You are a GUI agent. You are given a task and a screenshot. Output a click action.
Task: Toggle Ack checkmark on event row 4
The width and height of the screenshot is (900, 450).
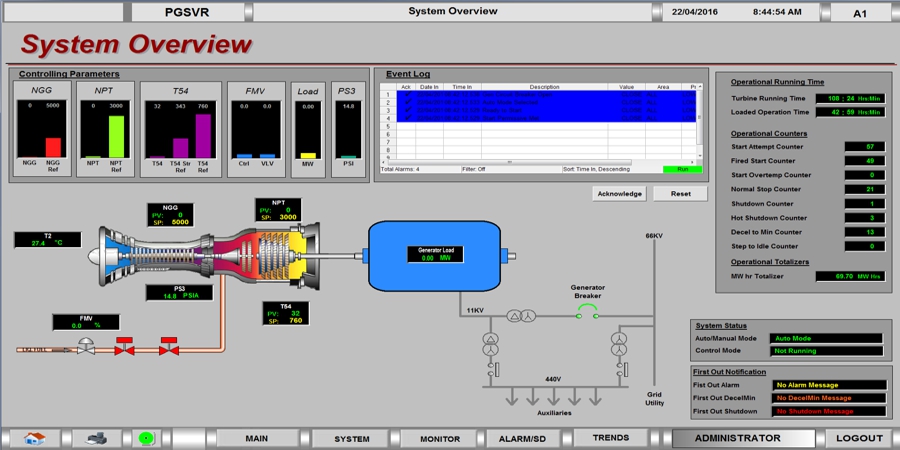[407, 118]
